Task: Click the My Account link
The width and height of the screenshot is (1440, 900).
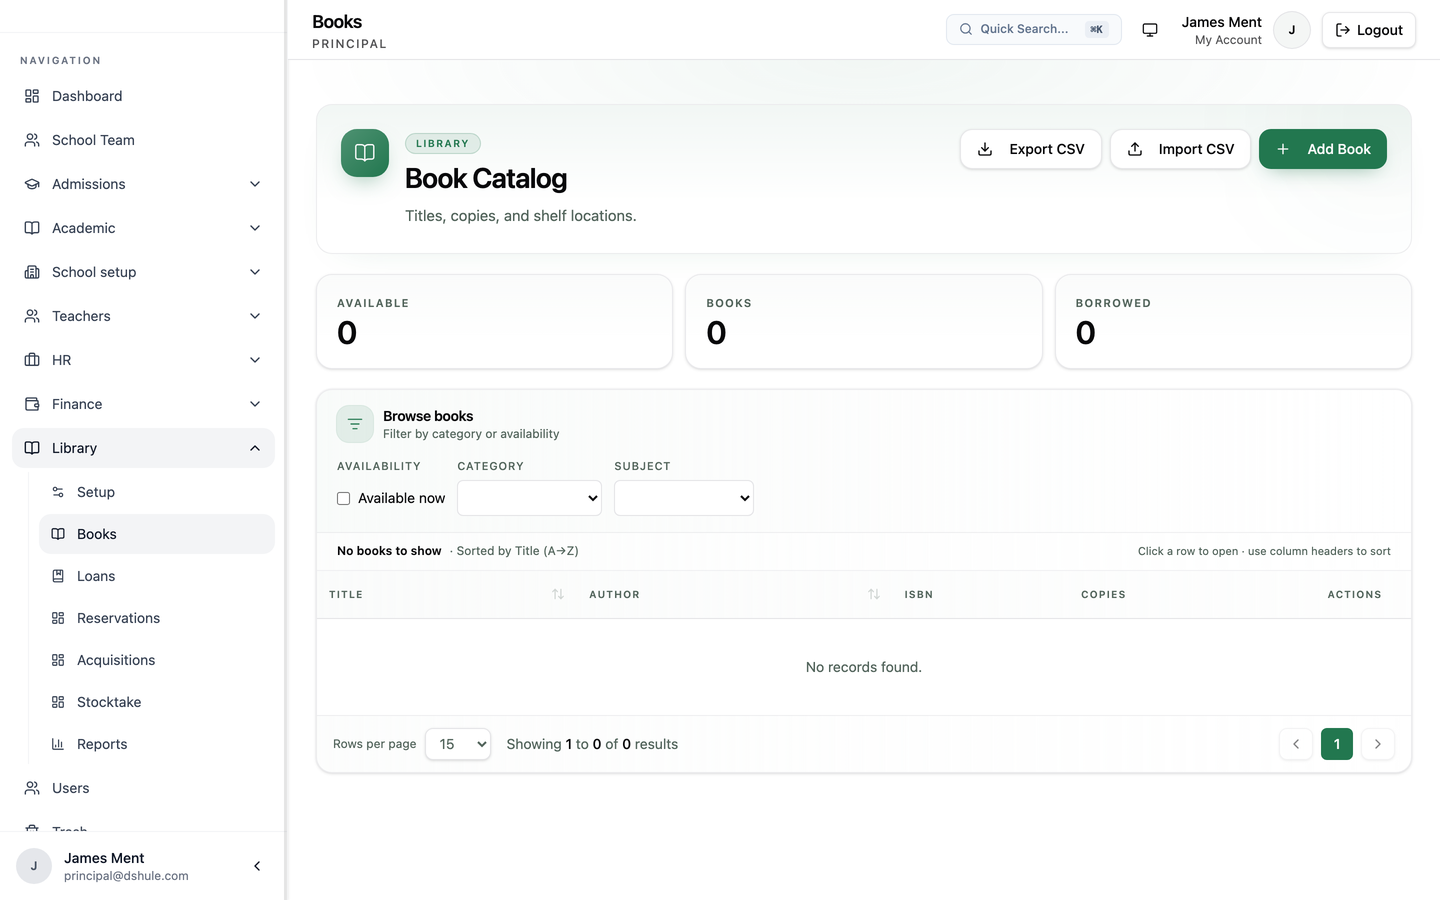Action: [x=1228, y=40]
